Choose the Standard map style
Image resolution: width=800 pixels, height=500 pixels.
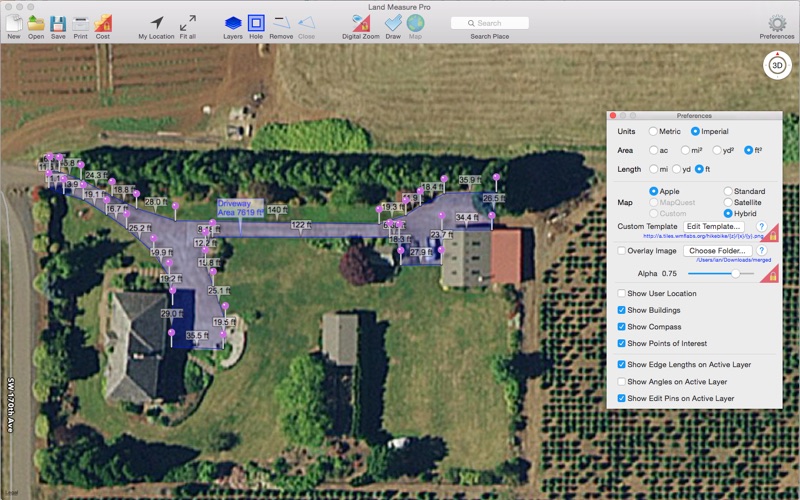click(728, 191)
